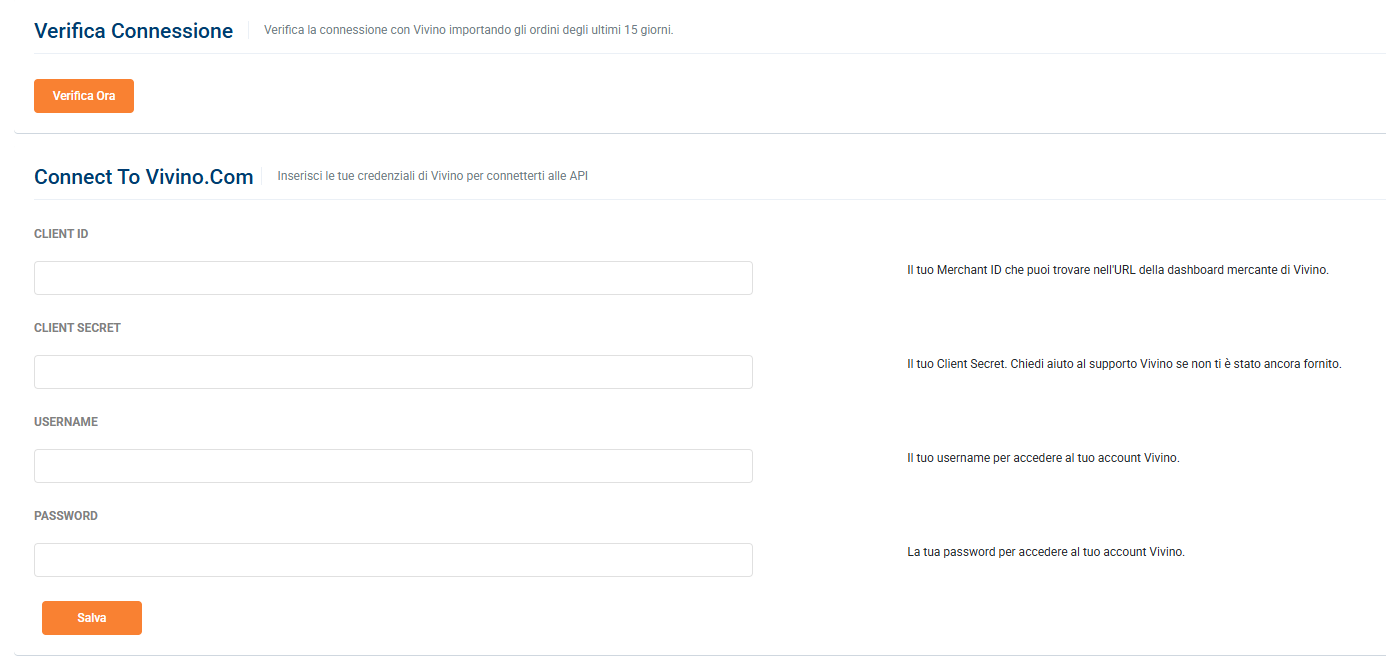Click the CLIENT SECRET field label
The height and width of the screenshot is (670, 1386).
[x=77, y=328]
